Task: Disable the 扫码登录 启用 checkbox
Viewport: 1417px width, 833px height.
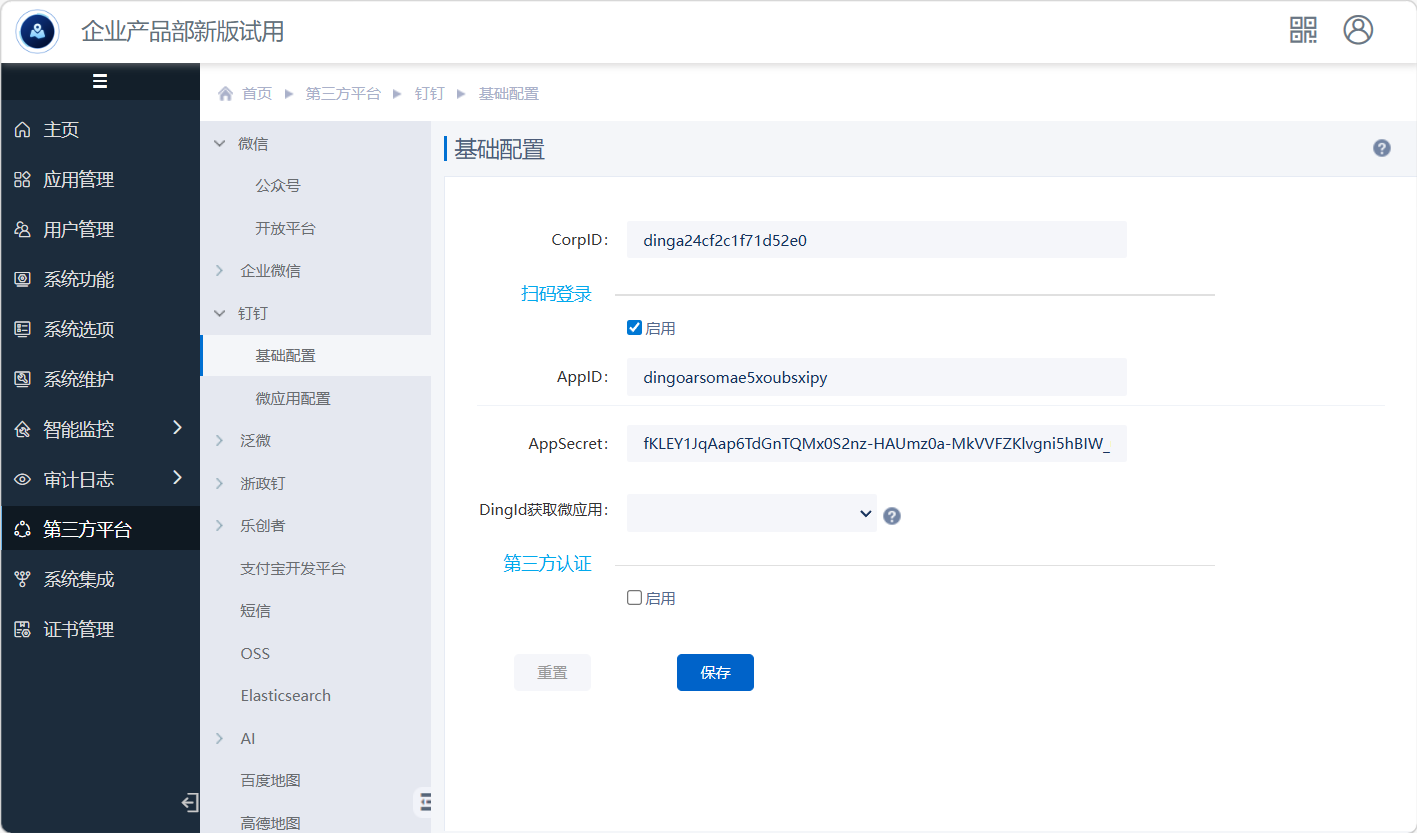Action: pos(634,328)
